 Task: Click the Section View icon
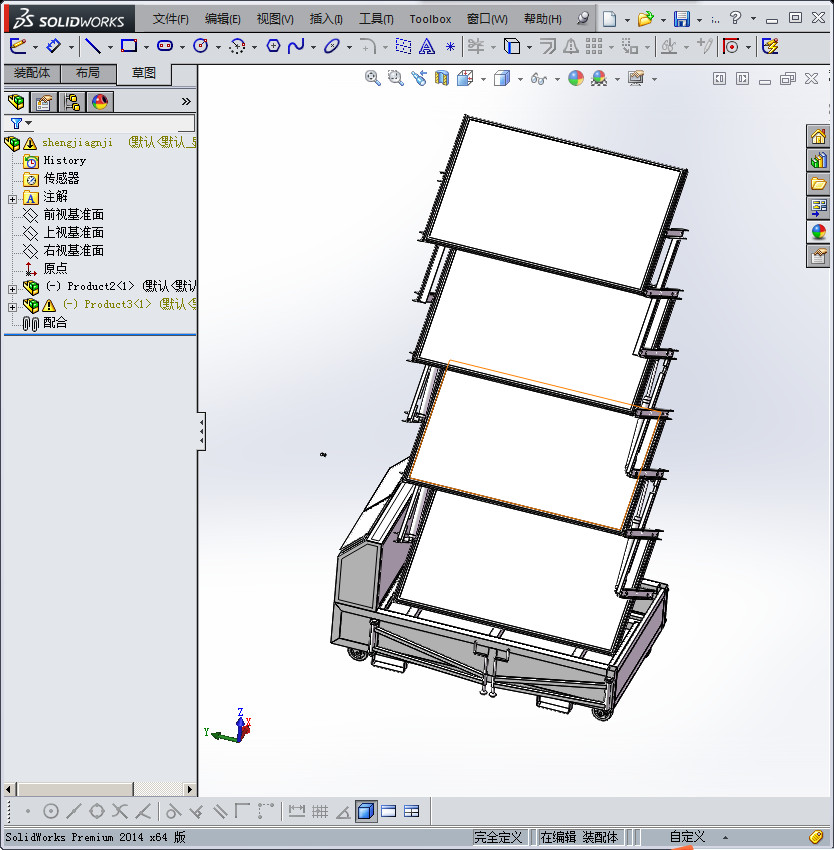(442, 79)
